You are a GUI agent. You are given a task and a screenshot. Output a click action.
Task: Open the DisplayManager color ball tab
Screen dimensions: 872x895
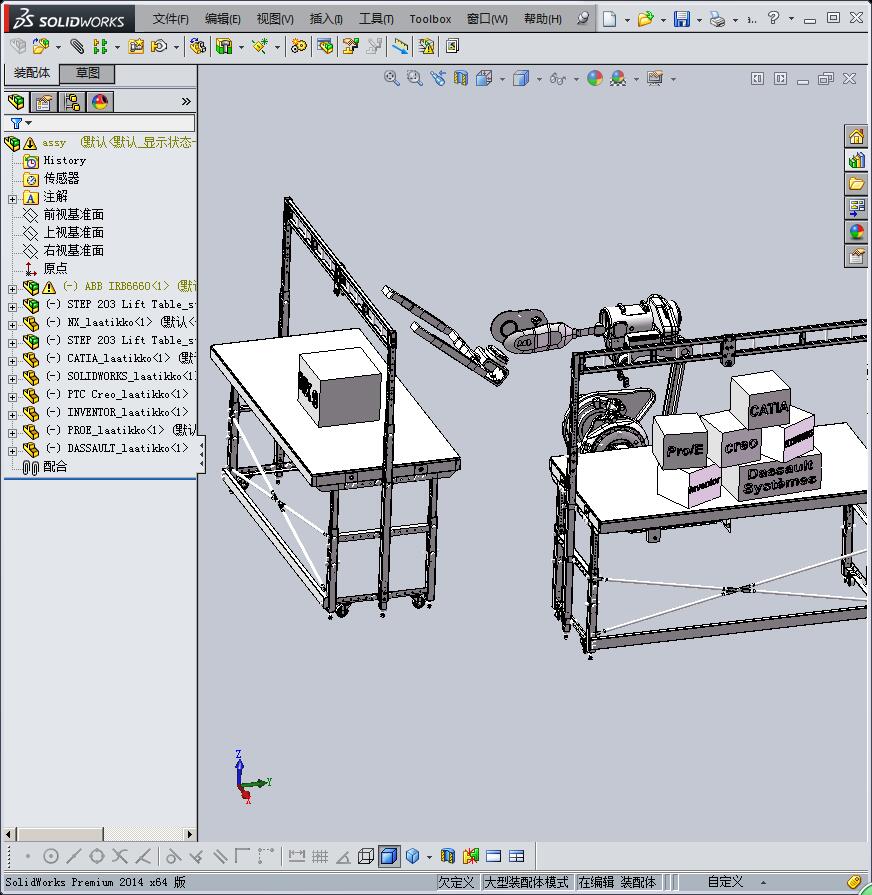click(100, 102)
